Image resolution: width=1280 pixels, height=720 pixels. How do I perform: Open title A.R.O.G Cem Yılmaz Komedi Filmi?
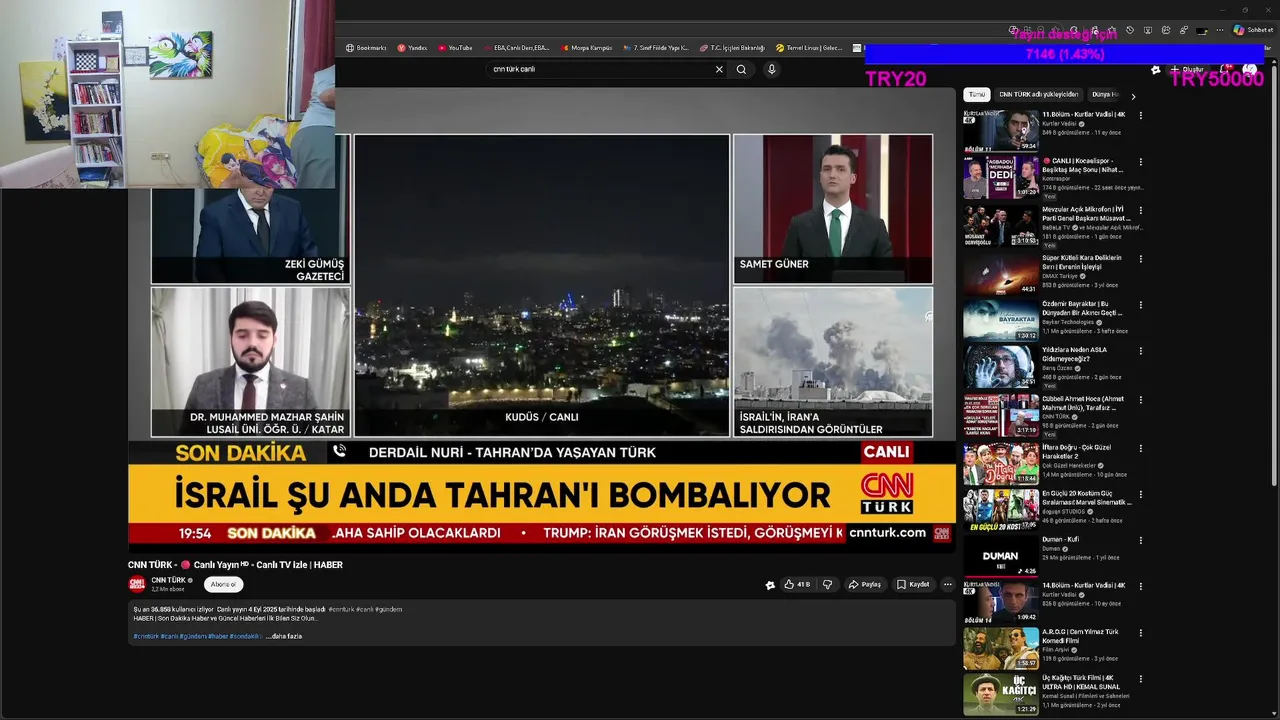[x=1080, y=636]
